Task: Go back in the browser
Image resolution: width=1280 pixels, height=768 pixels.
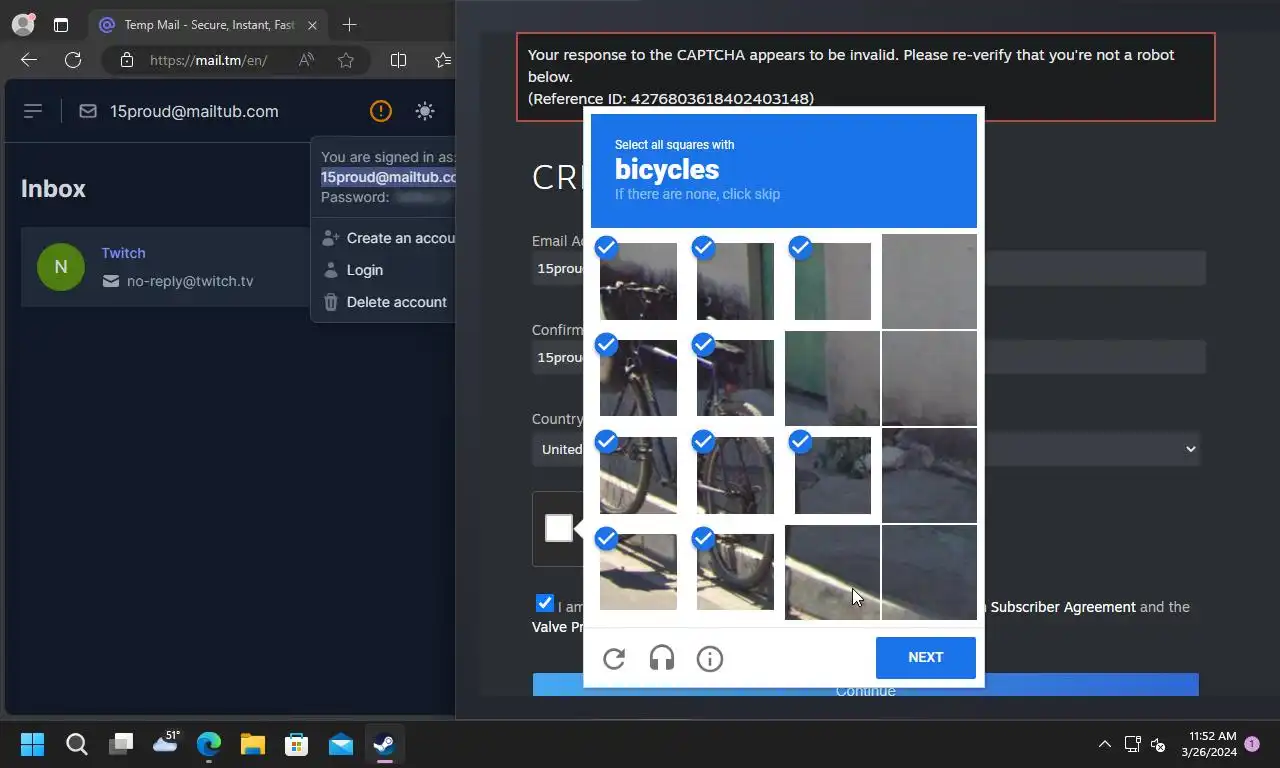Action: 29,60
